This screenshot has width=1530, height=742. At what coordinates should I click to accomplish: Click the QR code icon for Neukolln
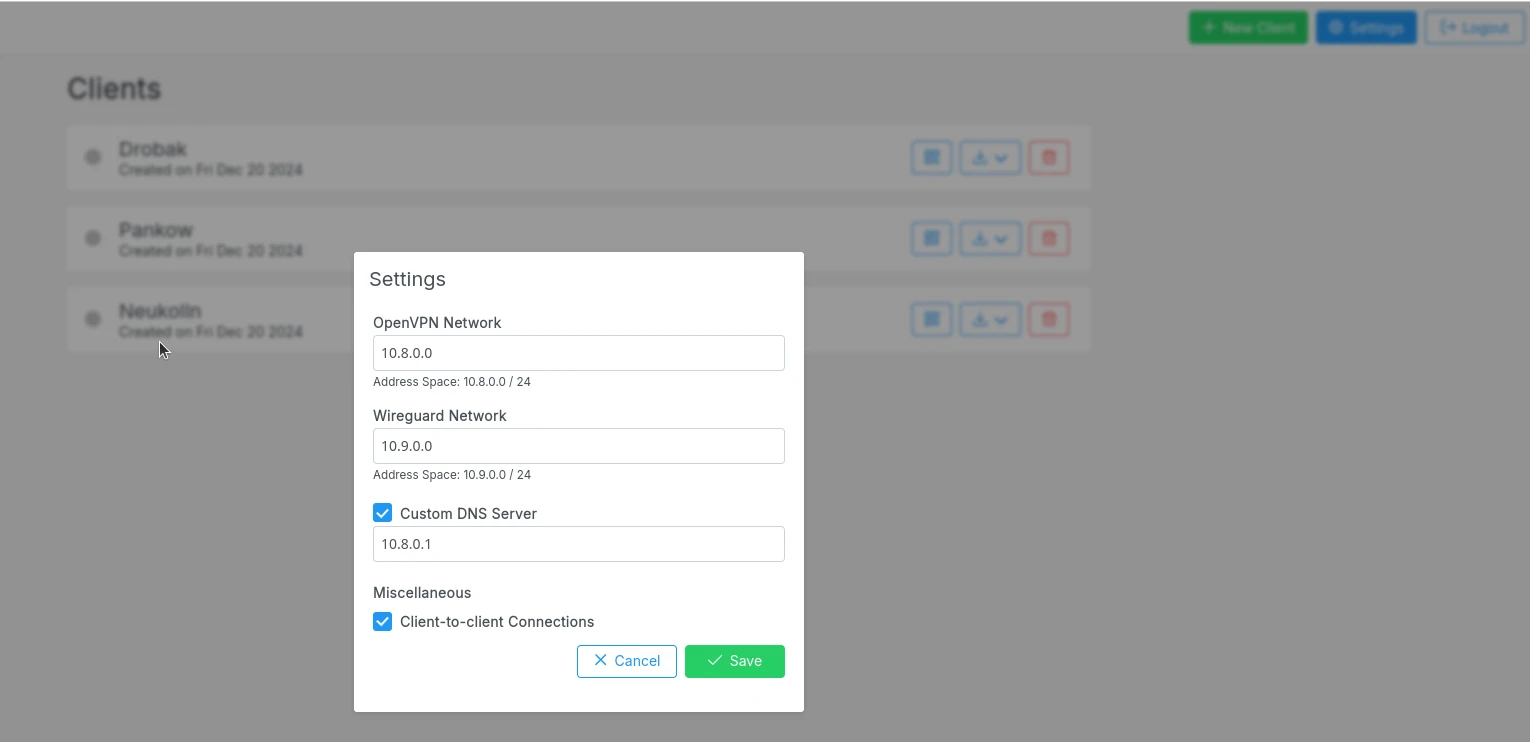(931, 320)
